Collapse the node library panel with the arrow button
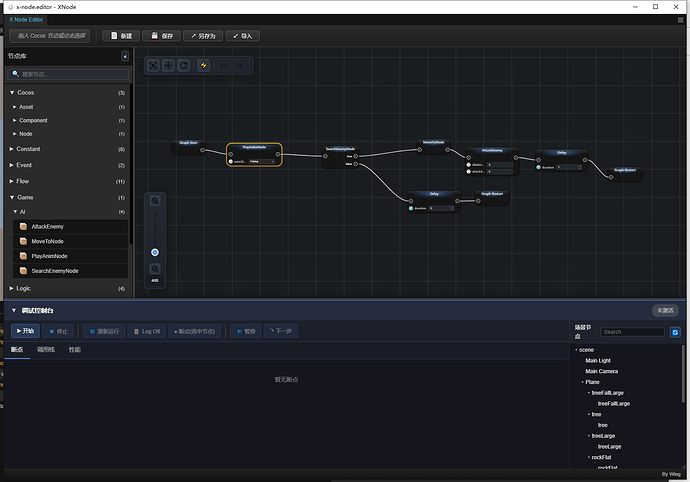690x482 pixels. coord(125,56)
